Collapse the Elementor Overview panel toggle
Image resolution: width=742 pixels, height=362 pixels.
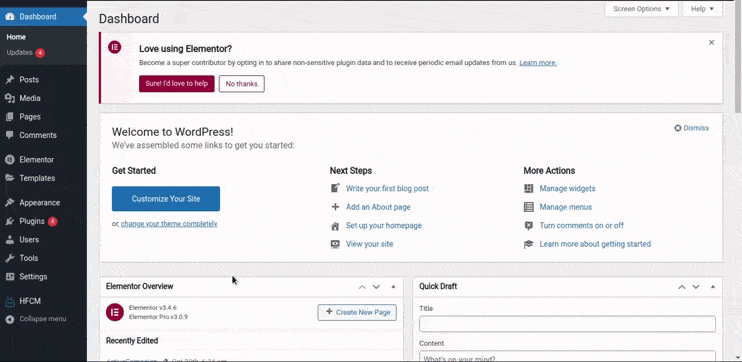coord(393,287)
